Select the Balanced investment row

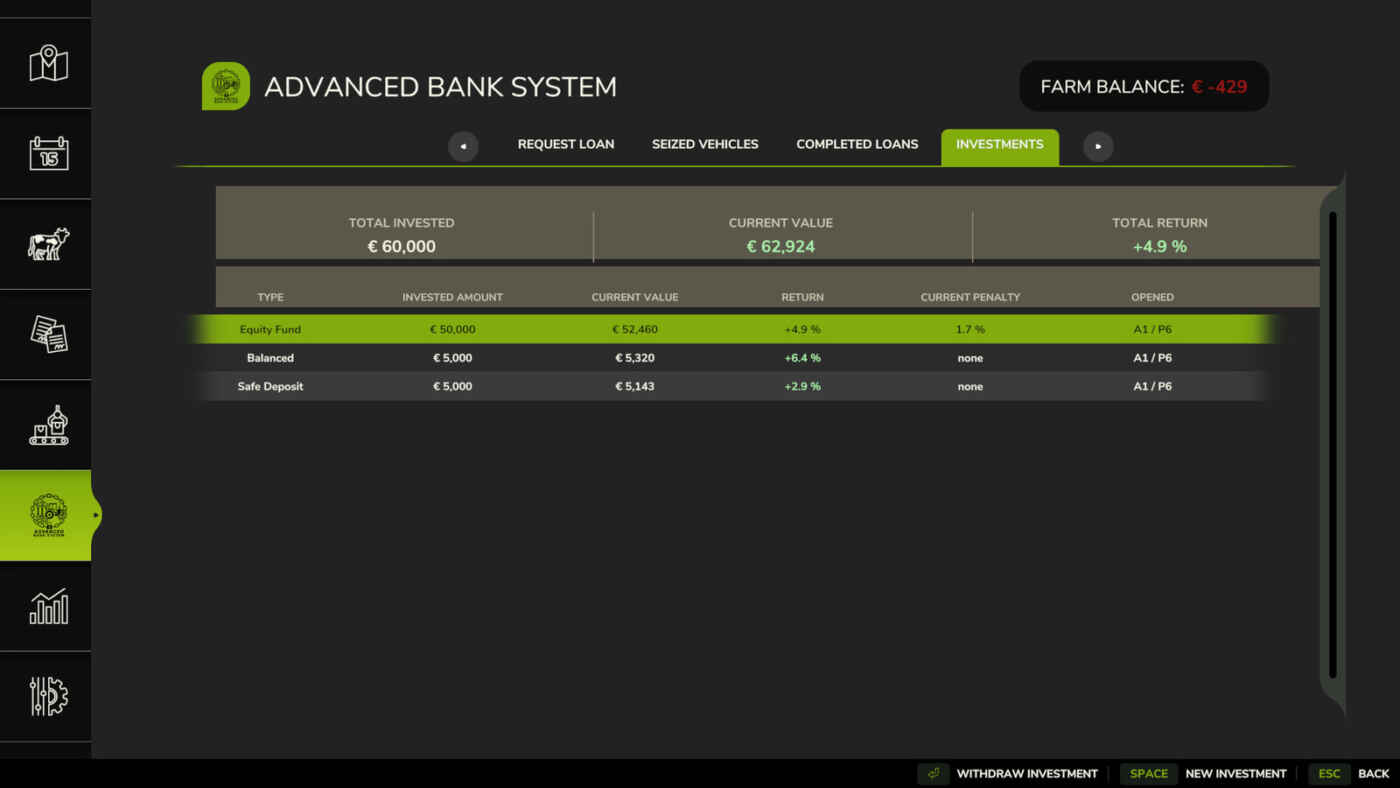point(734,358)
